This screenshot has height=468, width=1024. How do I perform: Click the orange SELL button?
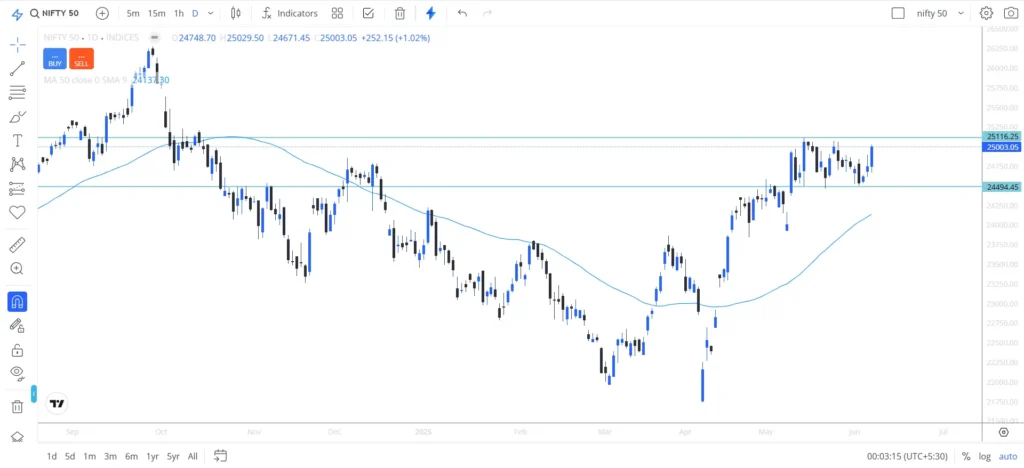click(x=82, y=59)
